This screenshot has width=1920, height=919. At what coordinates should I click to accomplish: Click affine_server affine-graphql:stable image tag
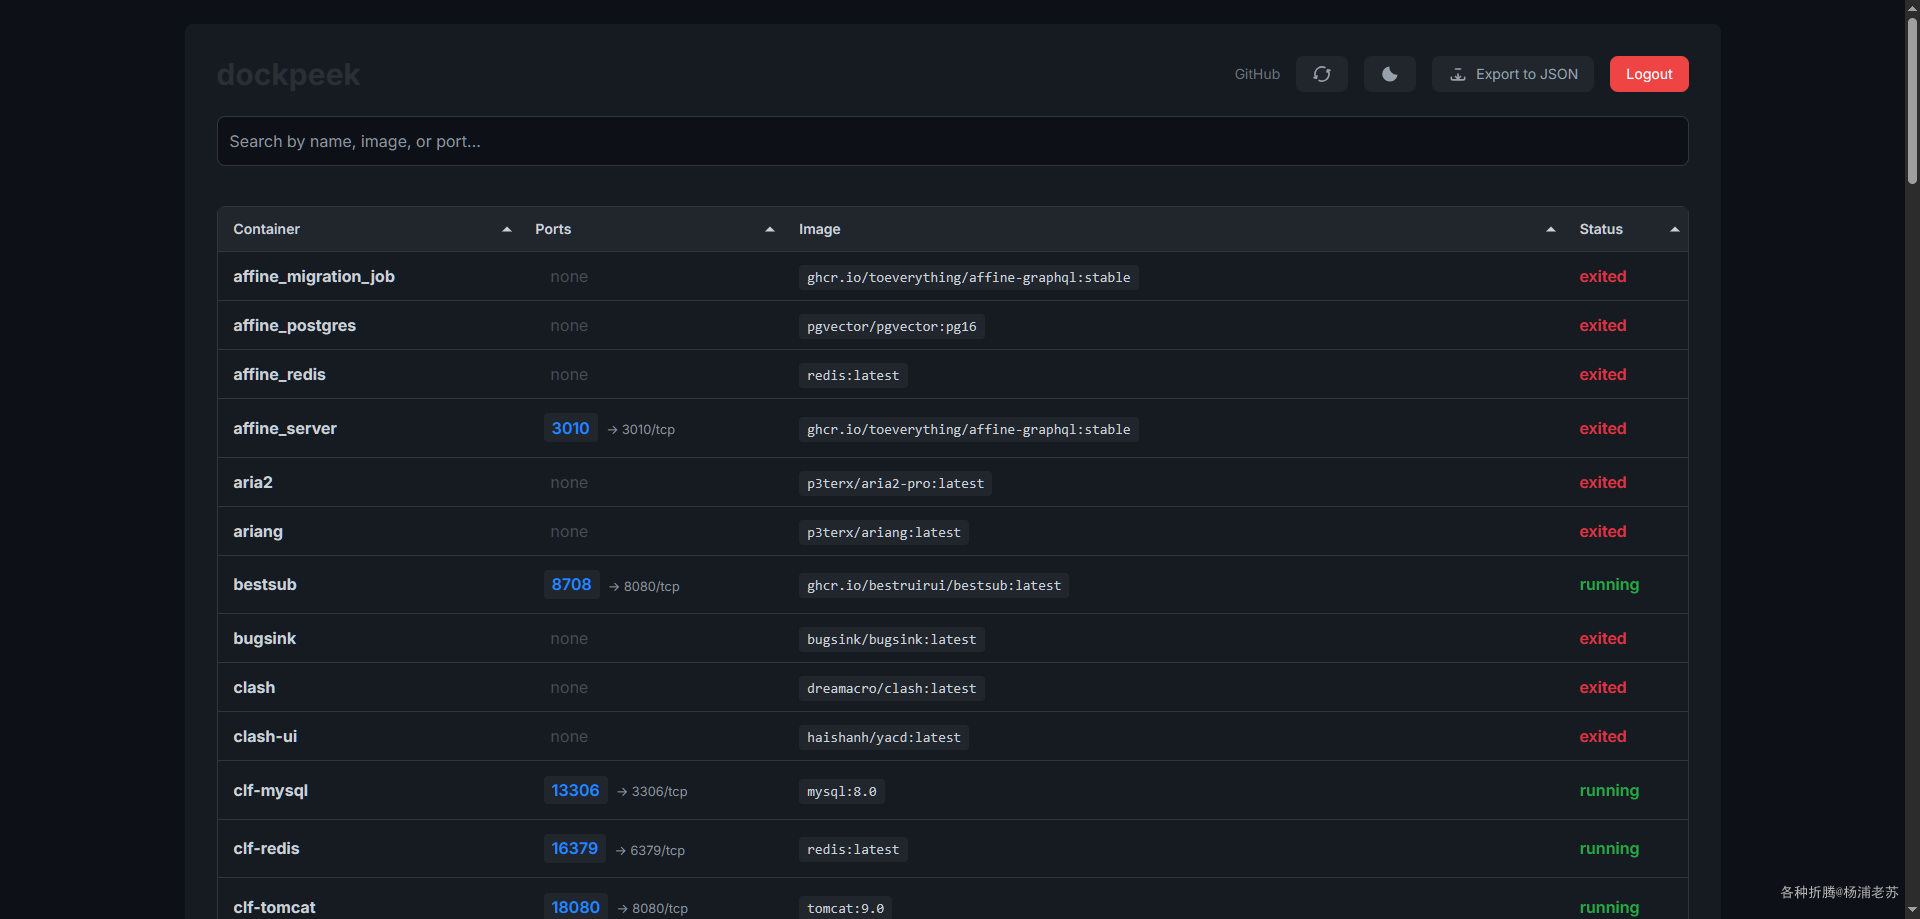point(968,429)
